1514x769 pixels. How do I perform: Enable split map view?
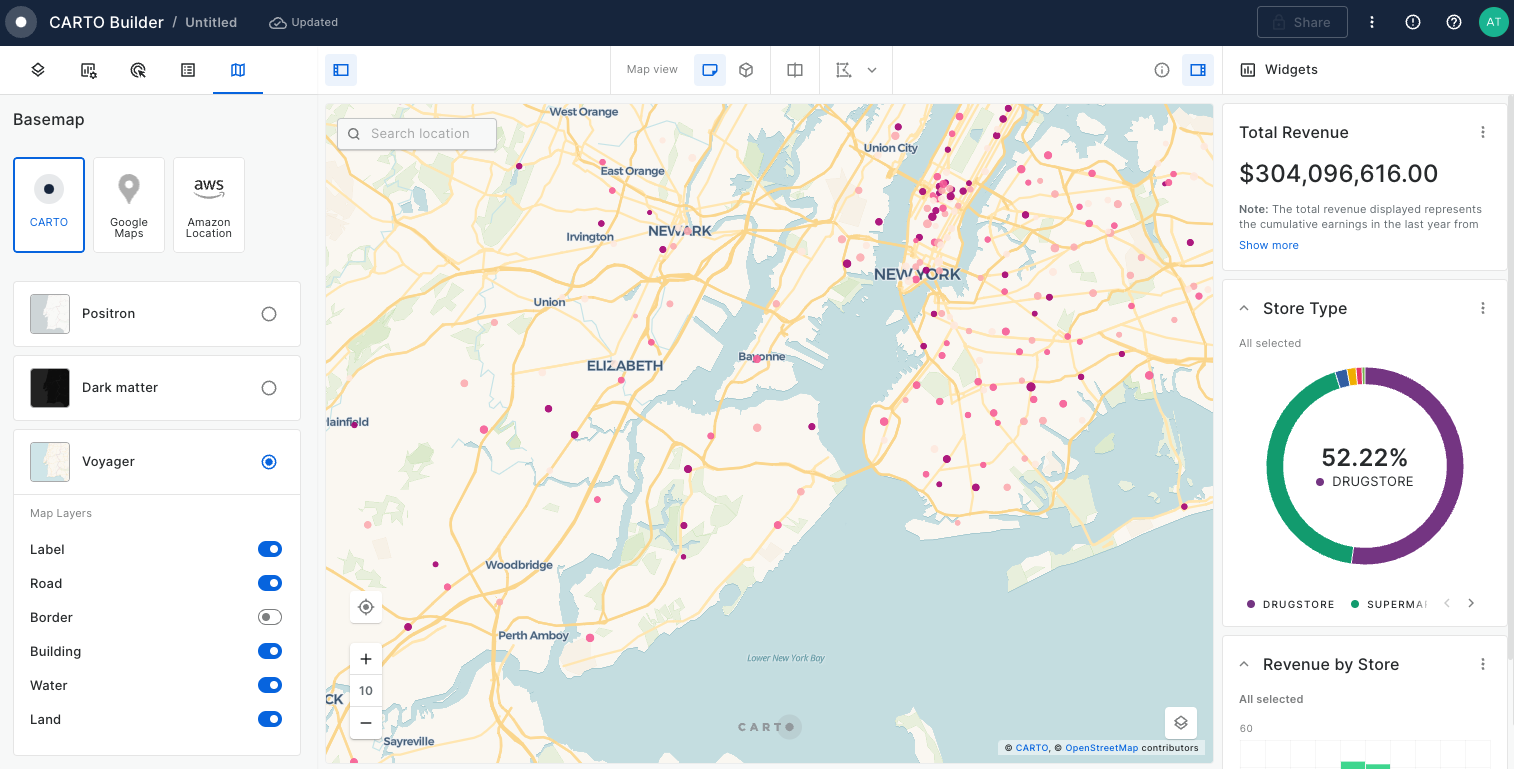(x=795, y=70)
